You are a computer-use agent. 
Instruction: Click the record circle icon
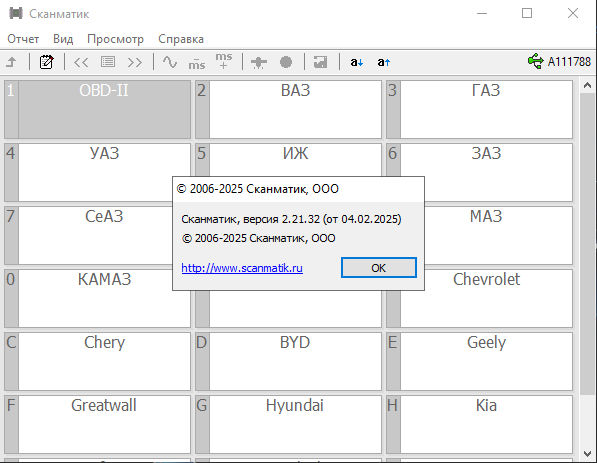pos(286,62)
